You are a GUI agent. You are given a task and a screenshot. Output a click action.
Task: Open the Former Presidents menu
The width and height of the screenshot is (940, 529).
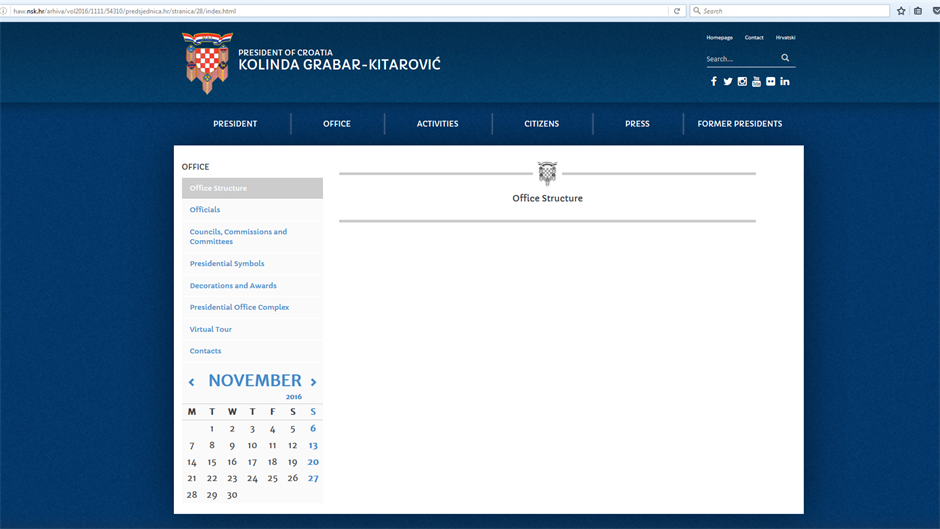[x=739, y=124]
